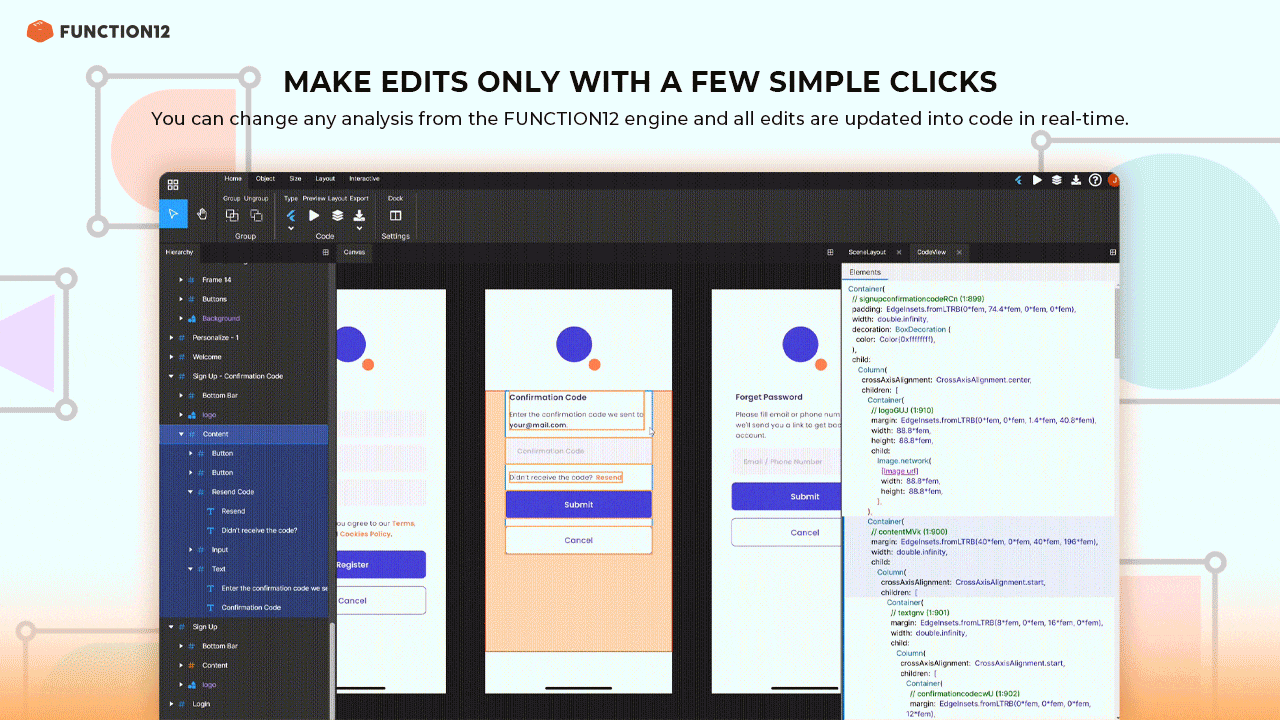The image size is (1280, 720).
Task: Select the pointer selection tool
Action: (173, 214)
